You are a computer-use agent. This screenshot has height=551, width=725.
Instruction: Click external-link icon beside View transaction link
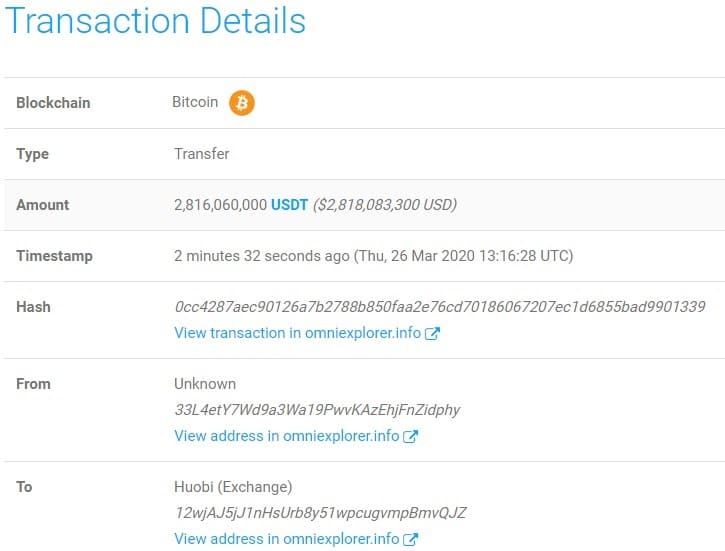pos(432,333)
